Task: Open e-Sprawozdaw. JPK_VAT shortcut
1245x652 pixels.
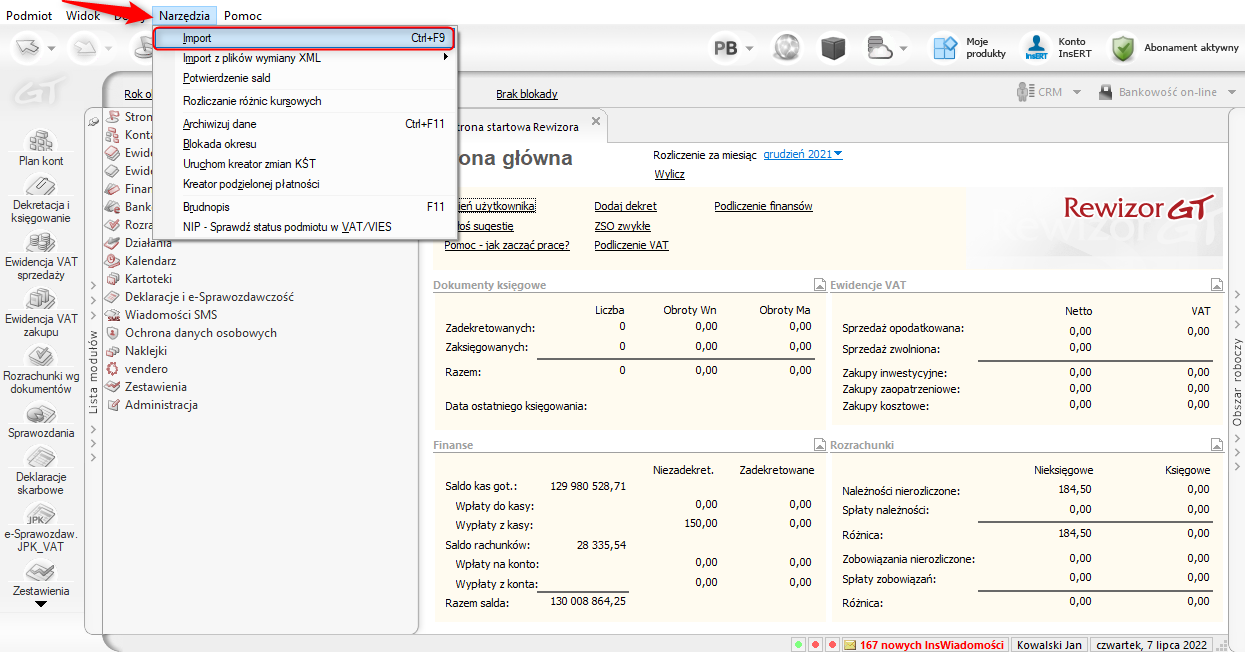Action: [41, 527]
